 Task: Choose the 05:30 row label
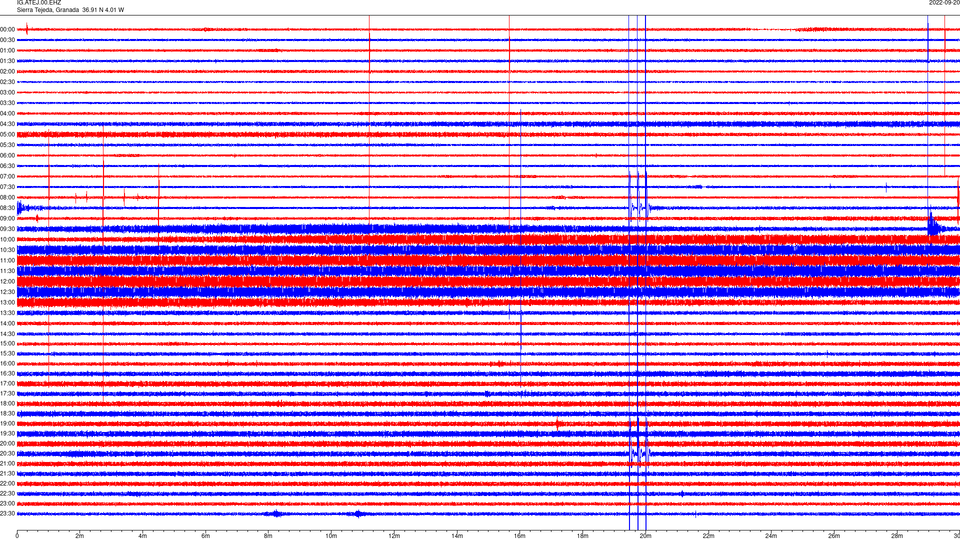7,145
